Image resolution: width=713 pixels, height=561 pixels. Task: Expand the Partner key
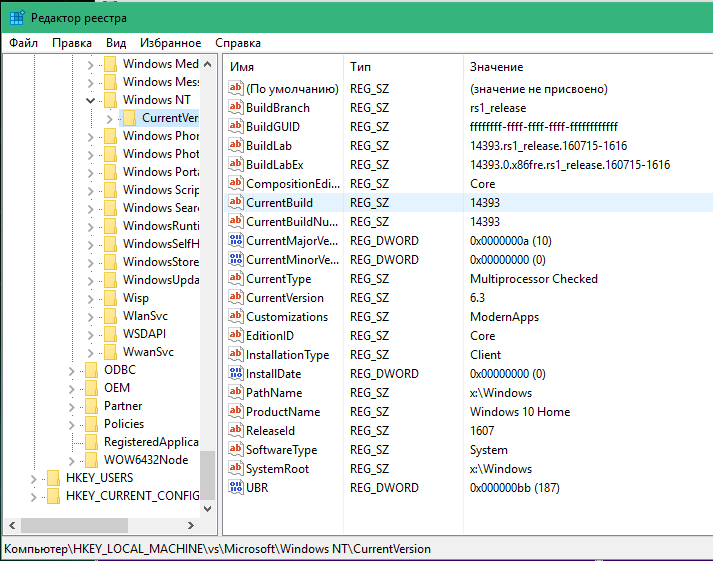tap(71, 407)
